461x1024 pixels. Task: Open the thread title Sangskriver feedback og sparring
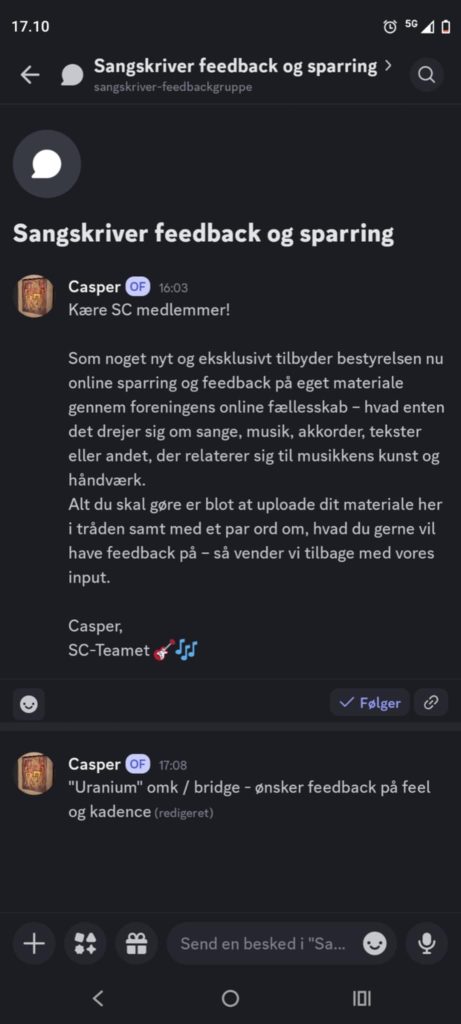point(236,66)
